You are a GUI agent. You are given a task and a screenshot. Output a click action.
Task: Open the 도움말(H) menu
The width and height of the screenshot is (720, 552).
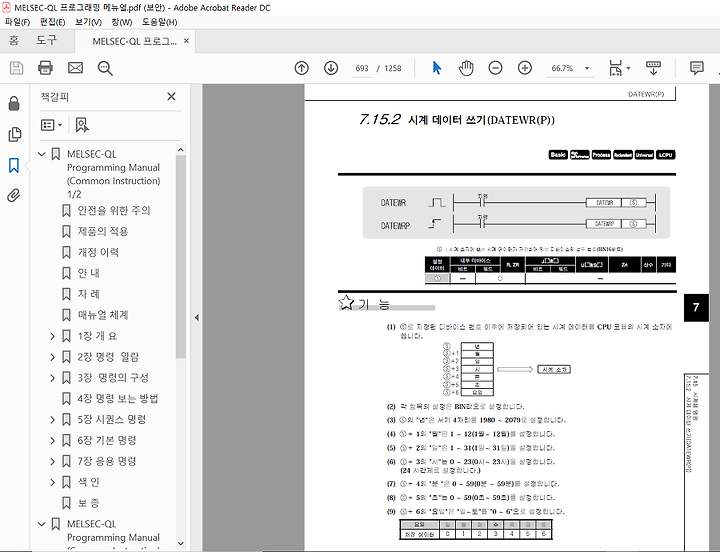point(159,22)
